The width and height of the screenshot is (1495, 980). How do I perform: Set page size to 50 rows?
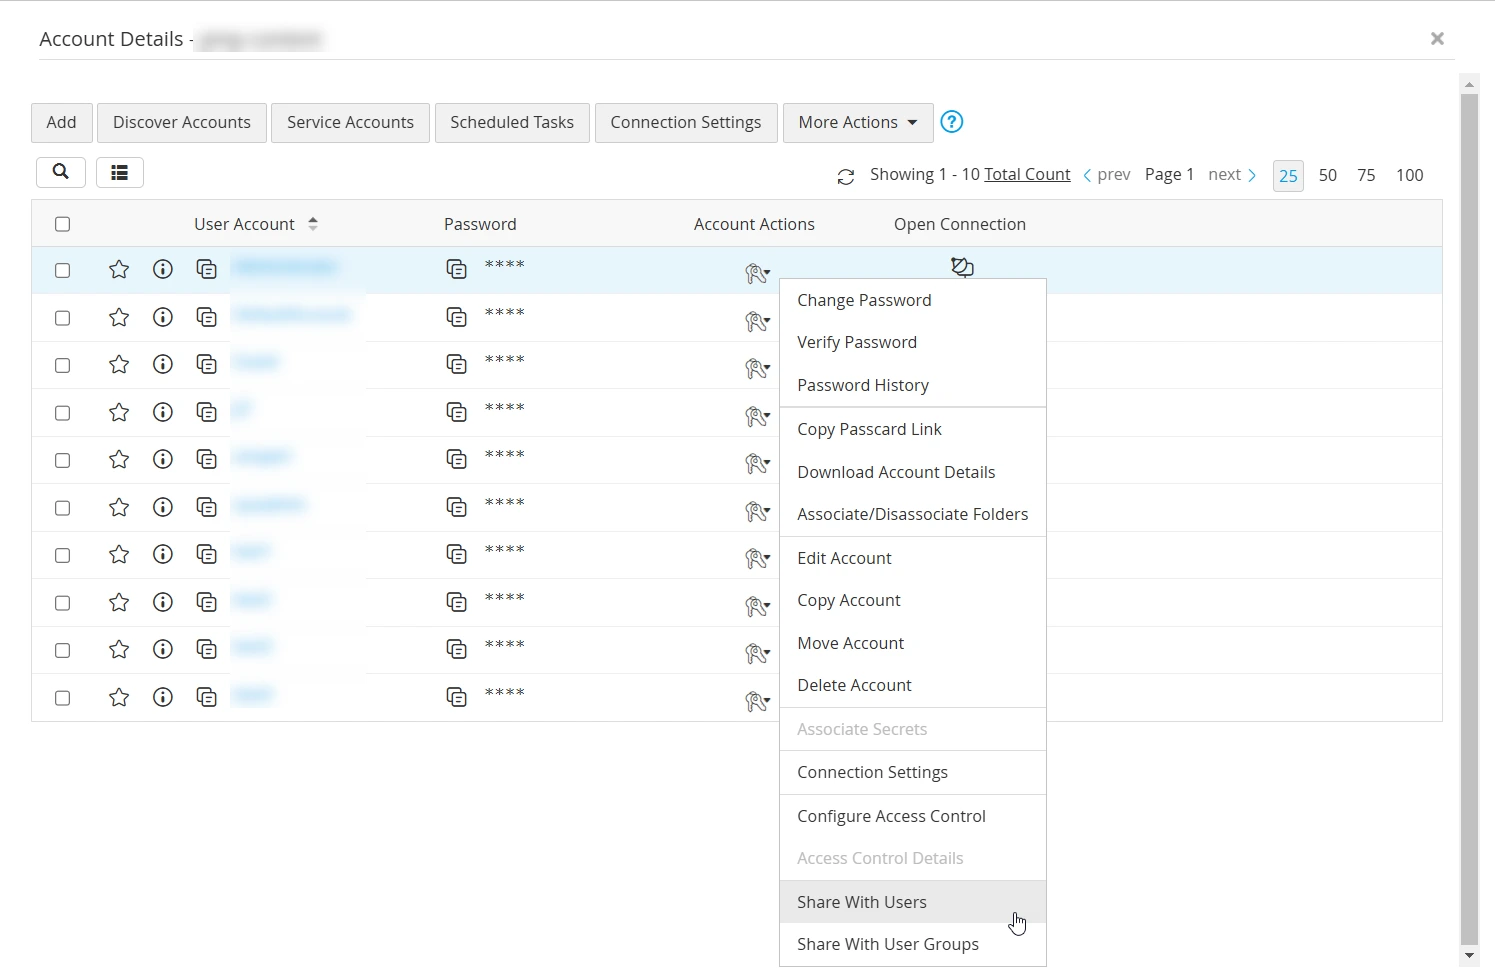1327,175
